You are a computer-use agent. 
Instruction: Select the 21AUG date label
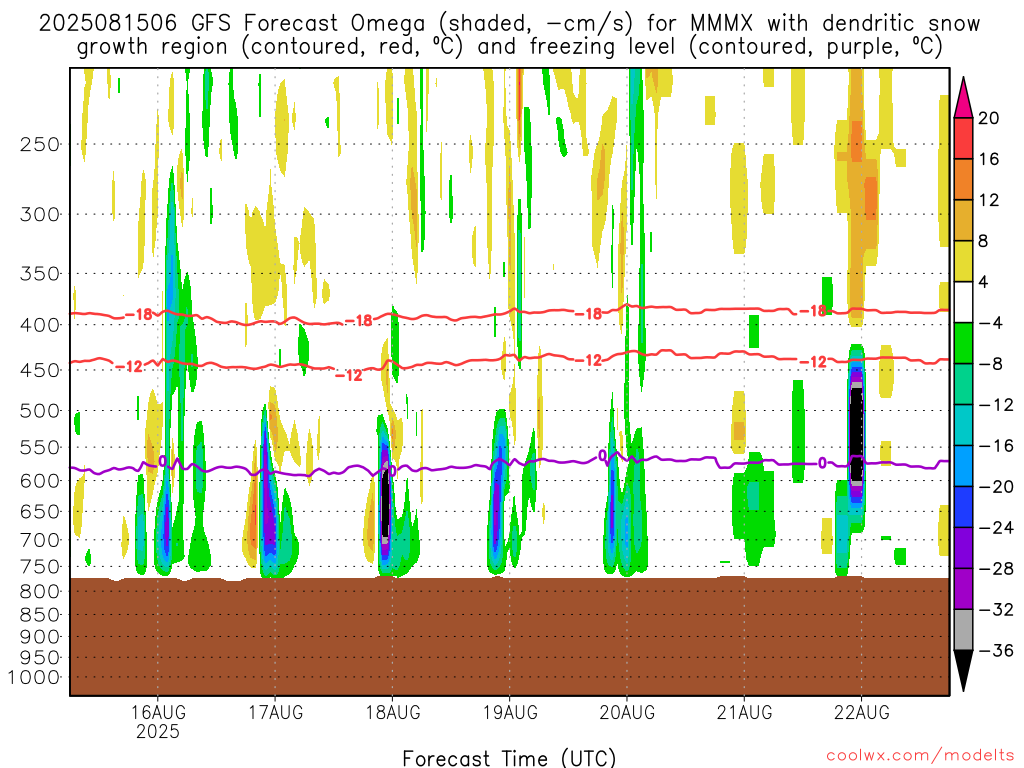click(x=744, y=712)
